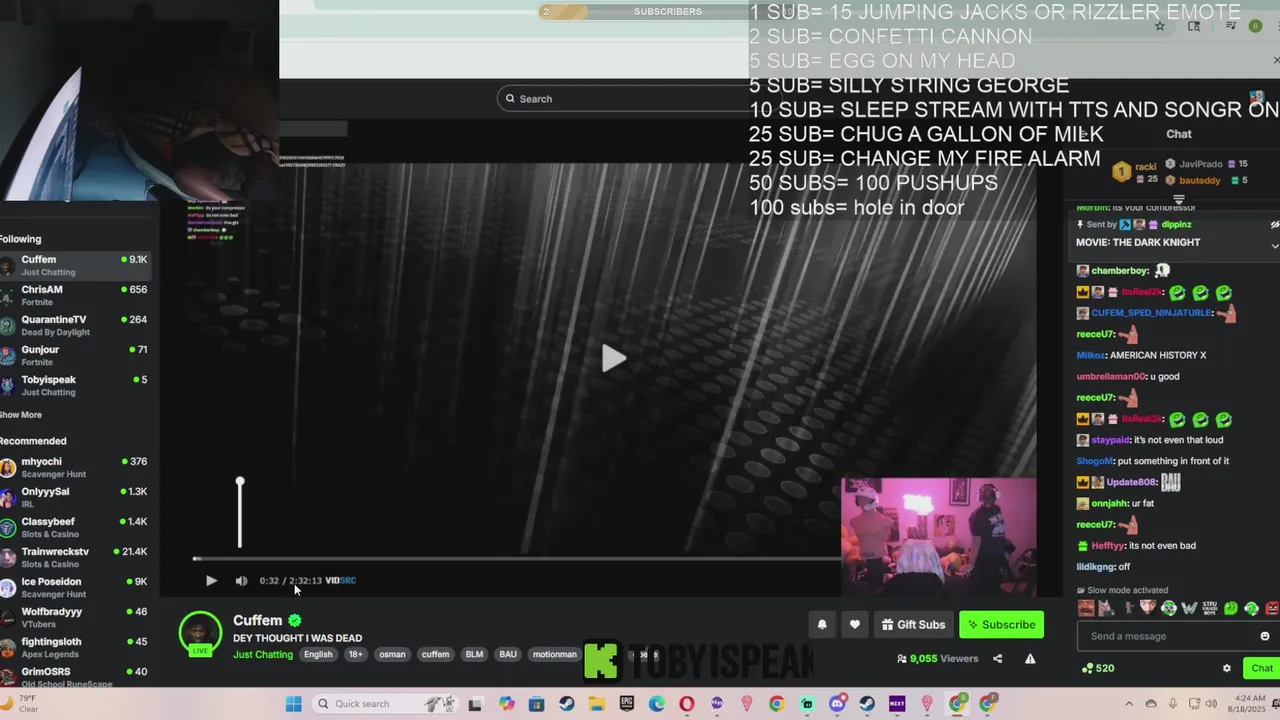The width and height of the screenshot is (1280, 720).
Task: Click the Send a message input
Action: point(1170,636)
